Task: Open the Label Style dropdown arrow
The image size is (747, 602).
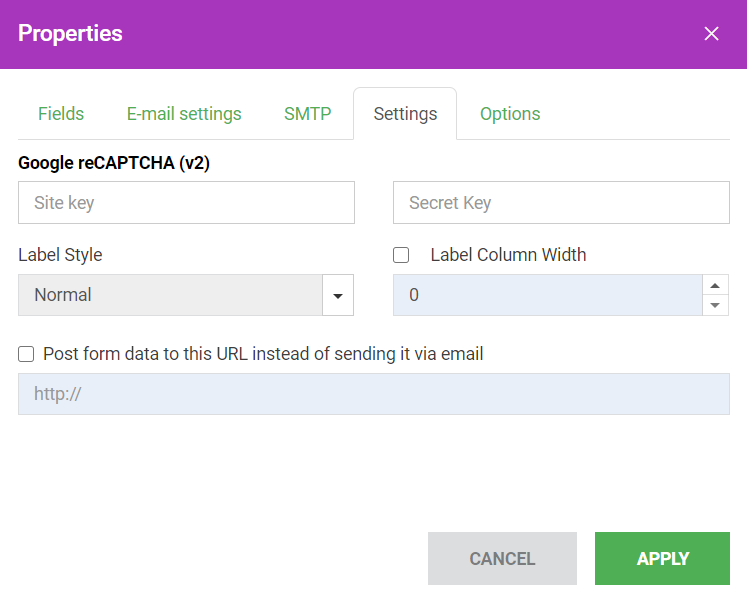Action: (x=338, y=295)
